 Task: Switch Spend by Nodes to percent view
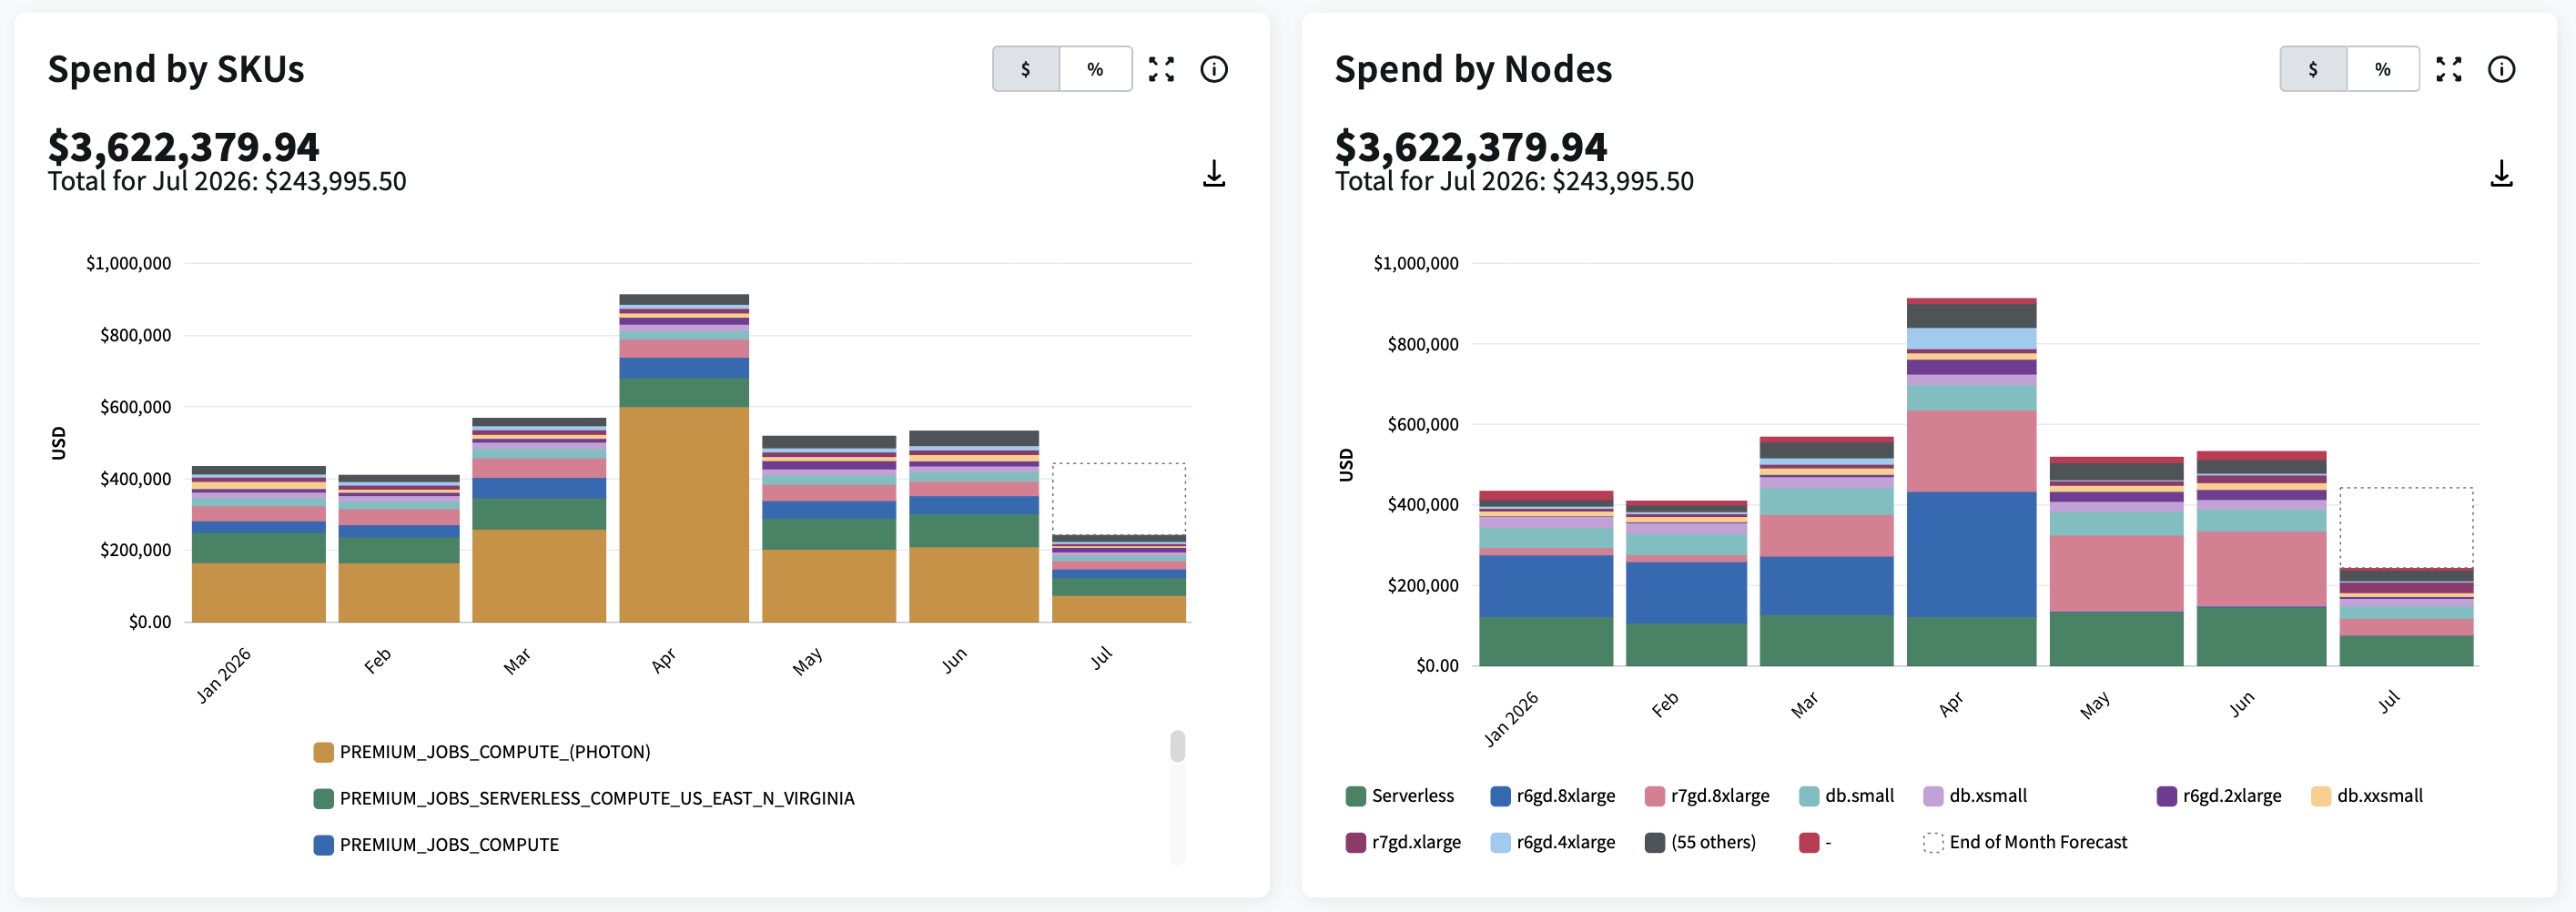click(x=2383, y=69)
